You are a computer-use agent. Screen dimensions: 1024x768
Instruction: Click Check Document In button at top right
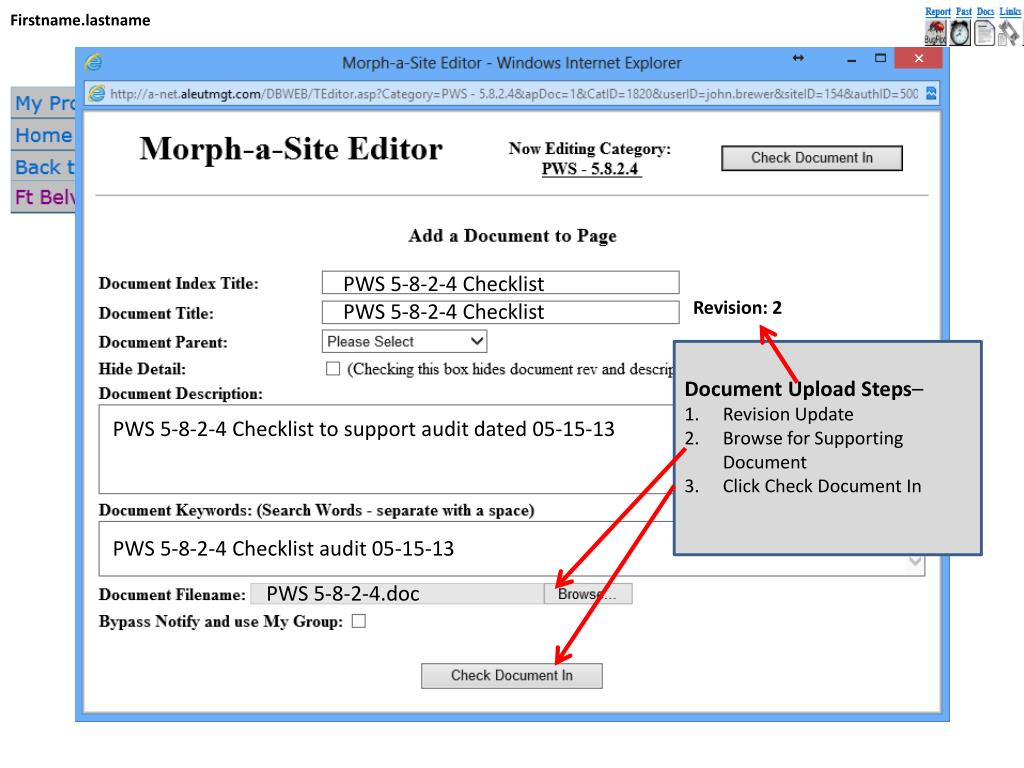(812, 158)
